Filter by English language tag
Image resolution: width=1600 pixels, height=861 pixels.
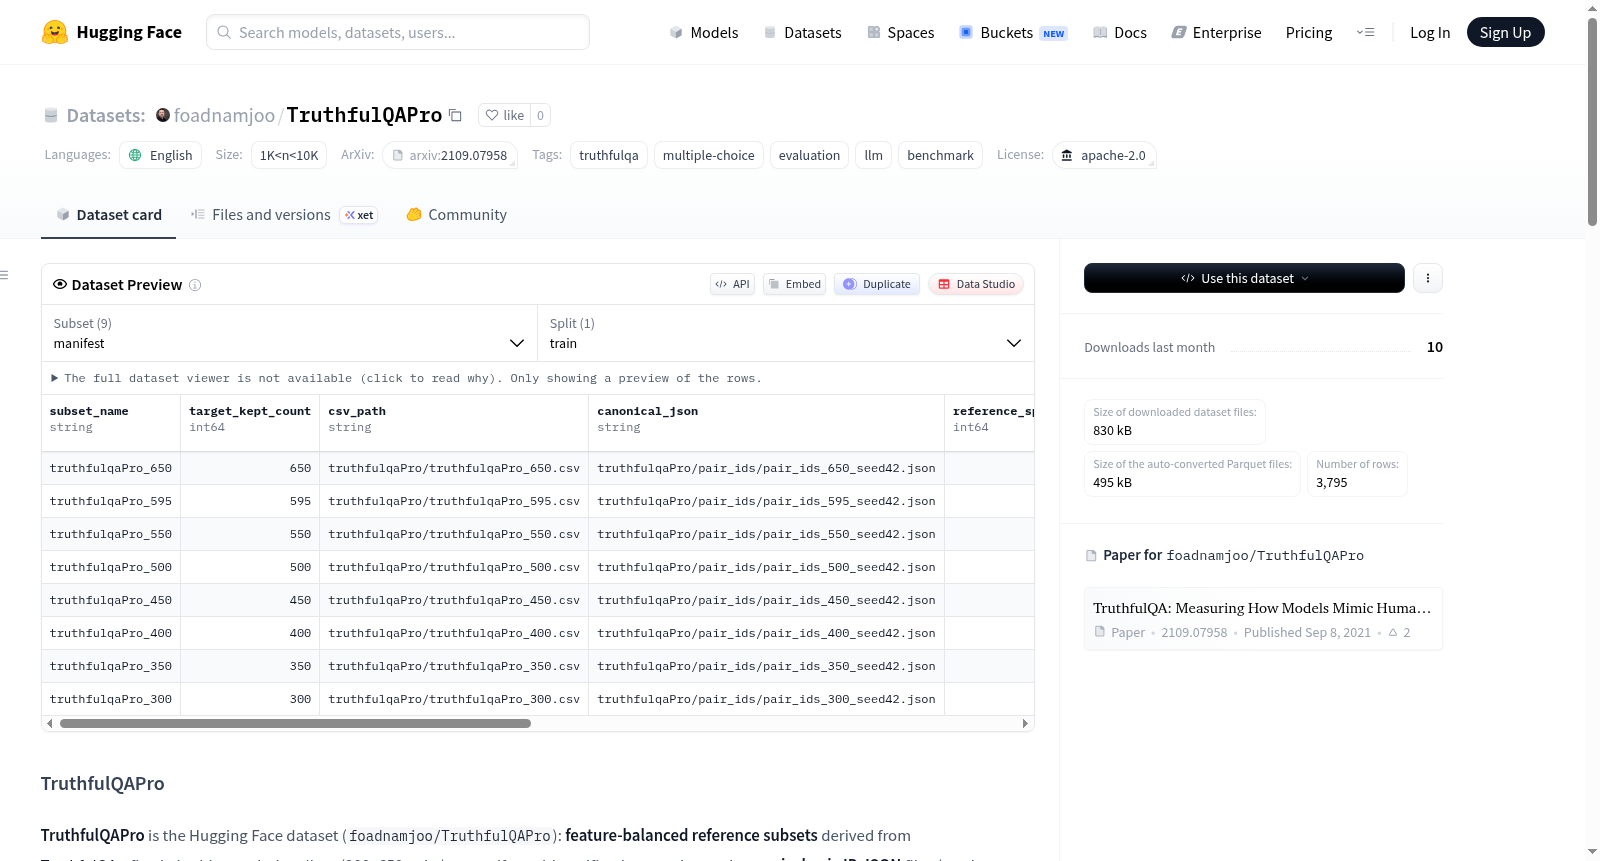(161, 155)
